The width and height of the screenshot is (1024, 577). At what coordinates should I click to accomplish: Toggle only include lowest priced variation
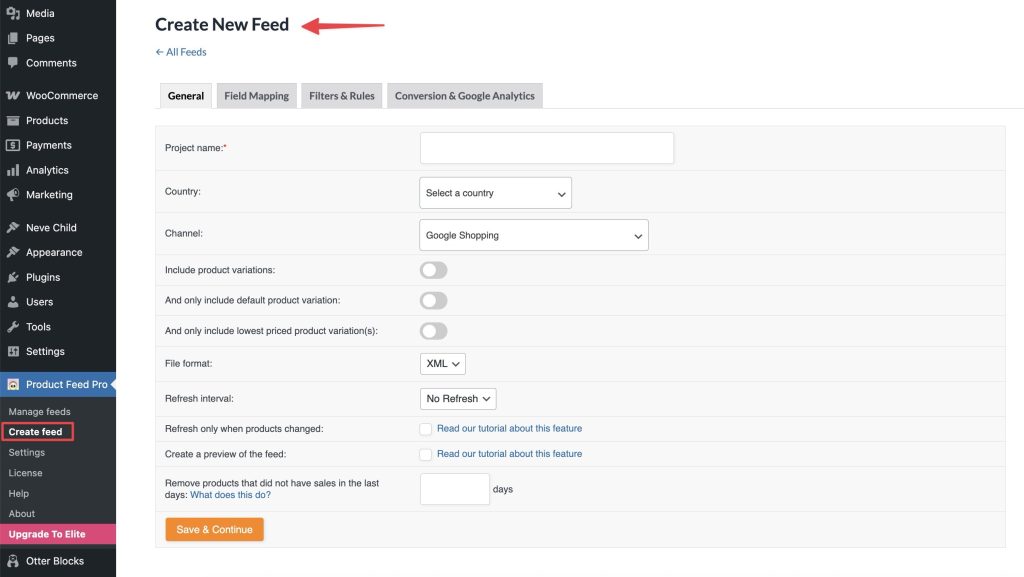click(434, 331)
